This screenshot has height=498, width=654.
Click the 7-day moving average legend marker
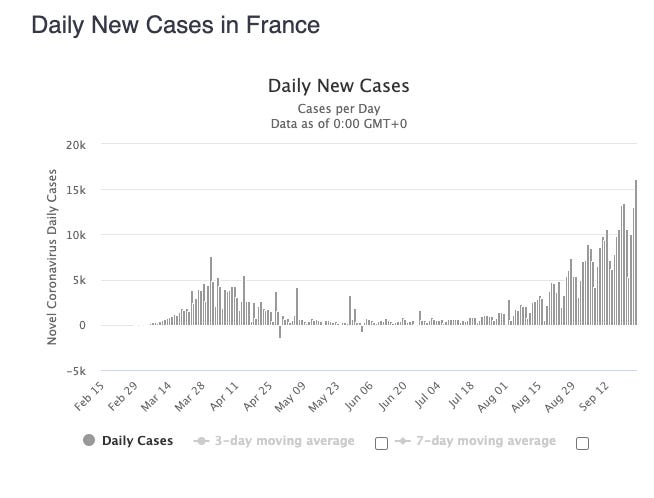[x=402, y=441]
